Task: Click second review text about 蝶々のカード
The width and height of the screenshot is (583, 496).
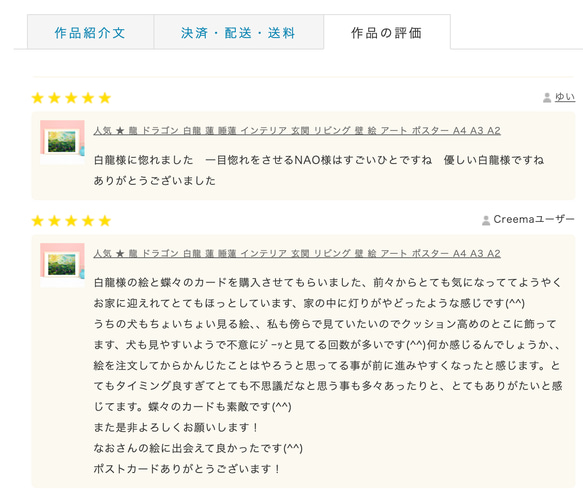Action: tap(328, 376)
